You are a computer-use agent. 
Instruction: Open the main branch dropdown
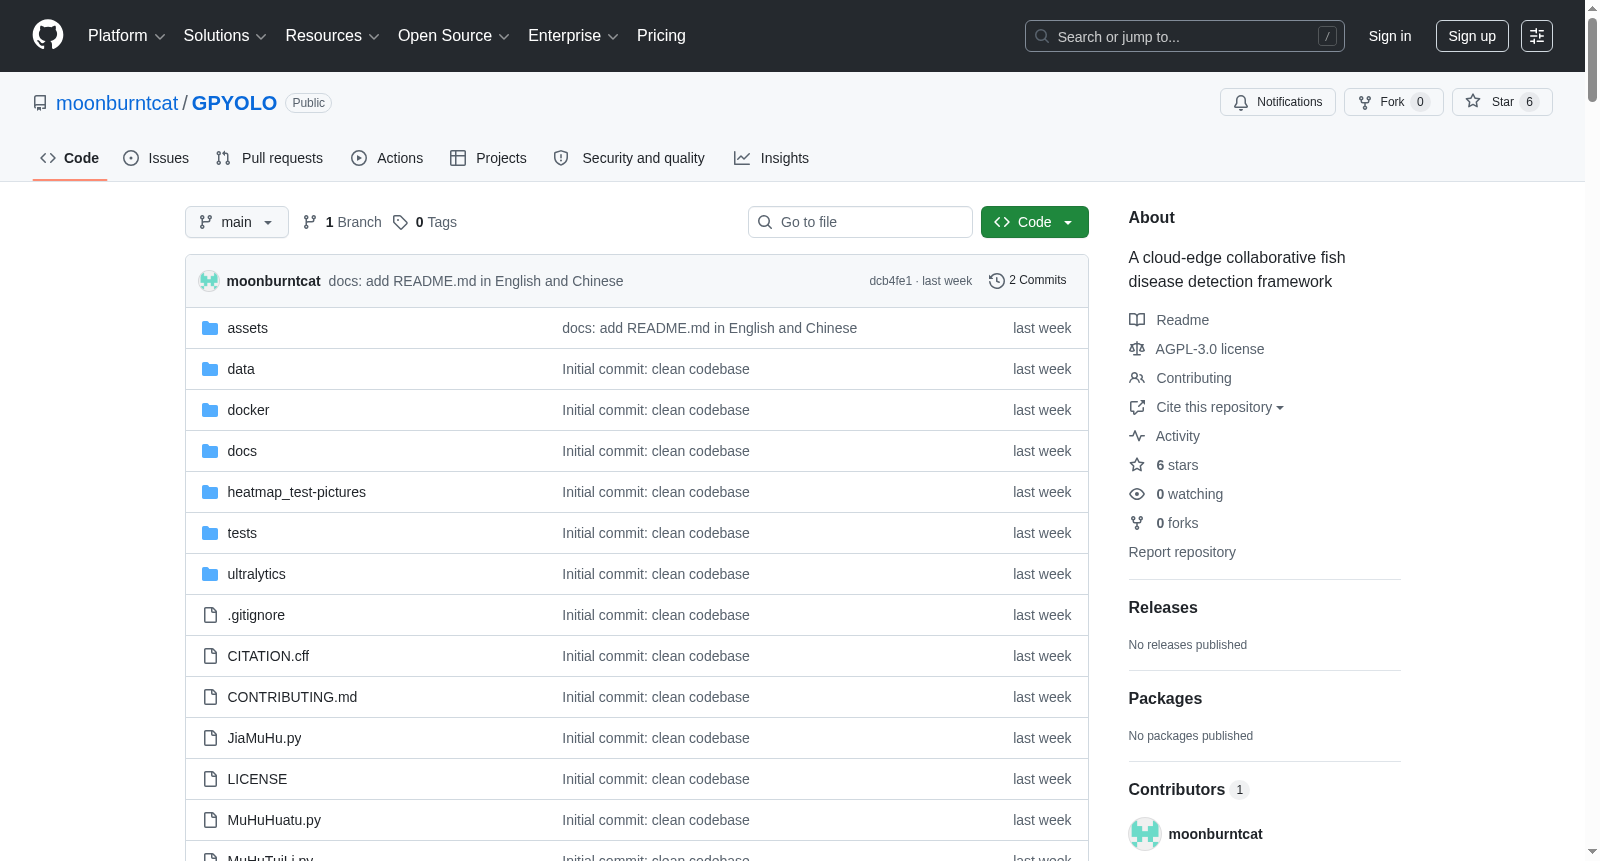pos(237,222)
